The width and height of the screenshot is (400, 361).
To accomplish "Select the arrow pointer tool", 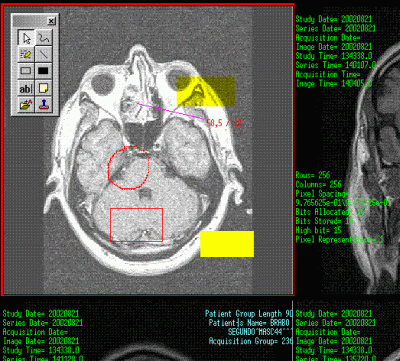I will tap(26, 38).
